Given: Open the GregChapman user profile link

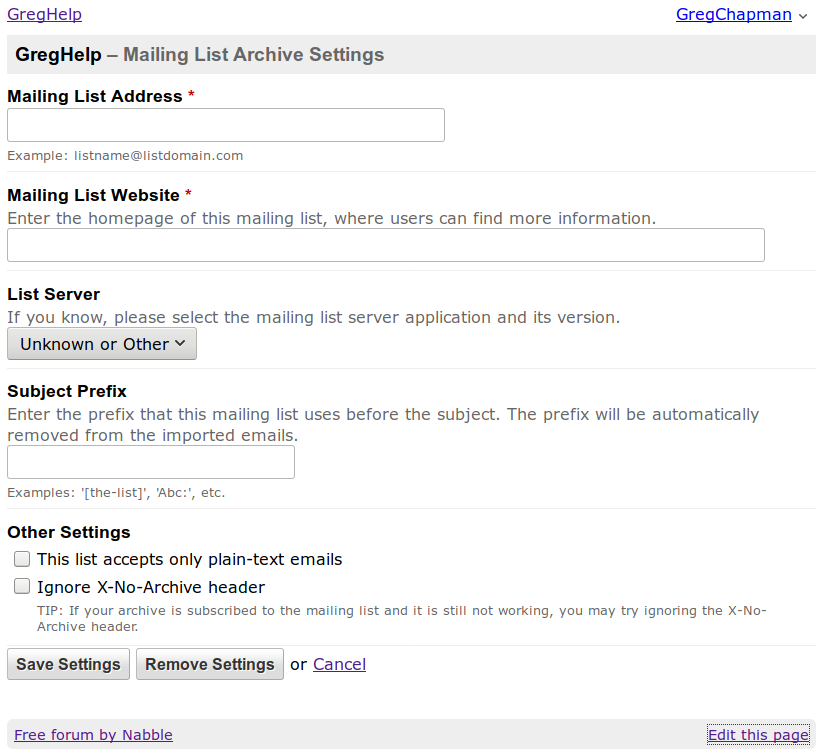Looking at the screenshot, I should click(x=733, y=14).
